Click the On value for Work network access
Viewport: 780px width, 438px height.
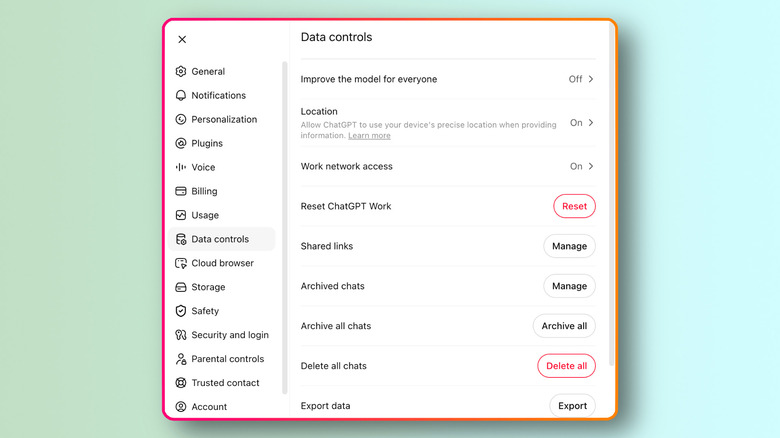[x=576, y=166]
